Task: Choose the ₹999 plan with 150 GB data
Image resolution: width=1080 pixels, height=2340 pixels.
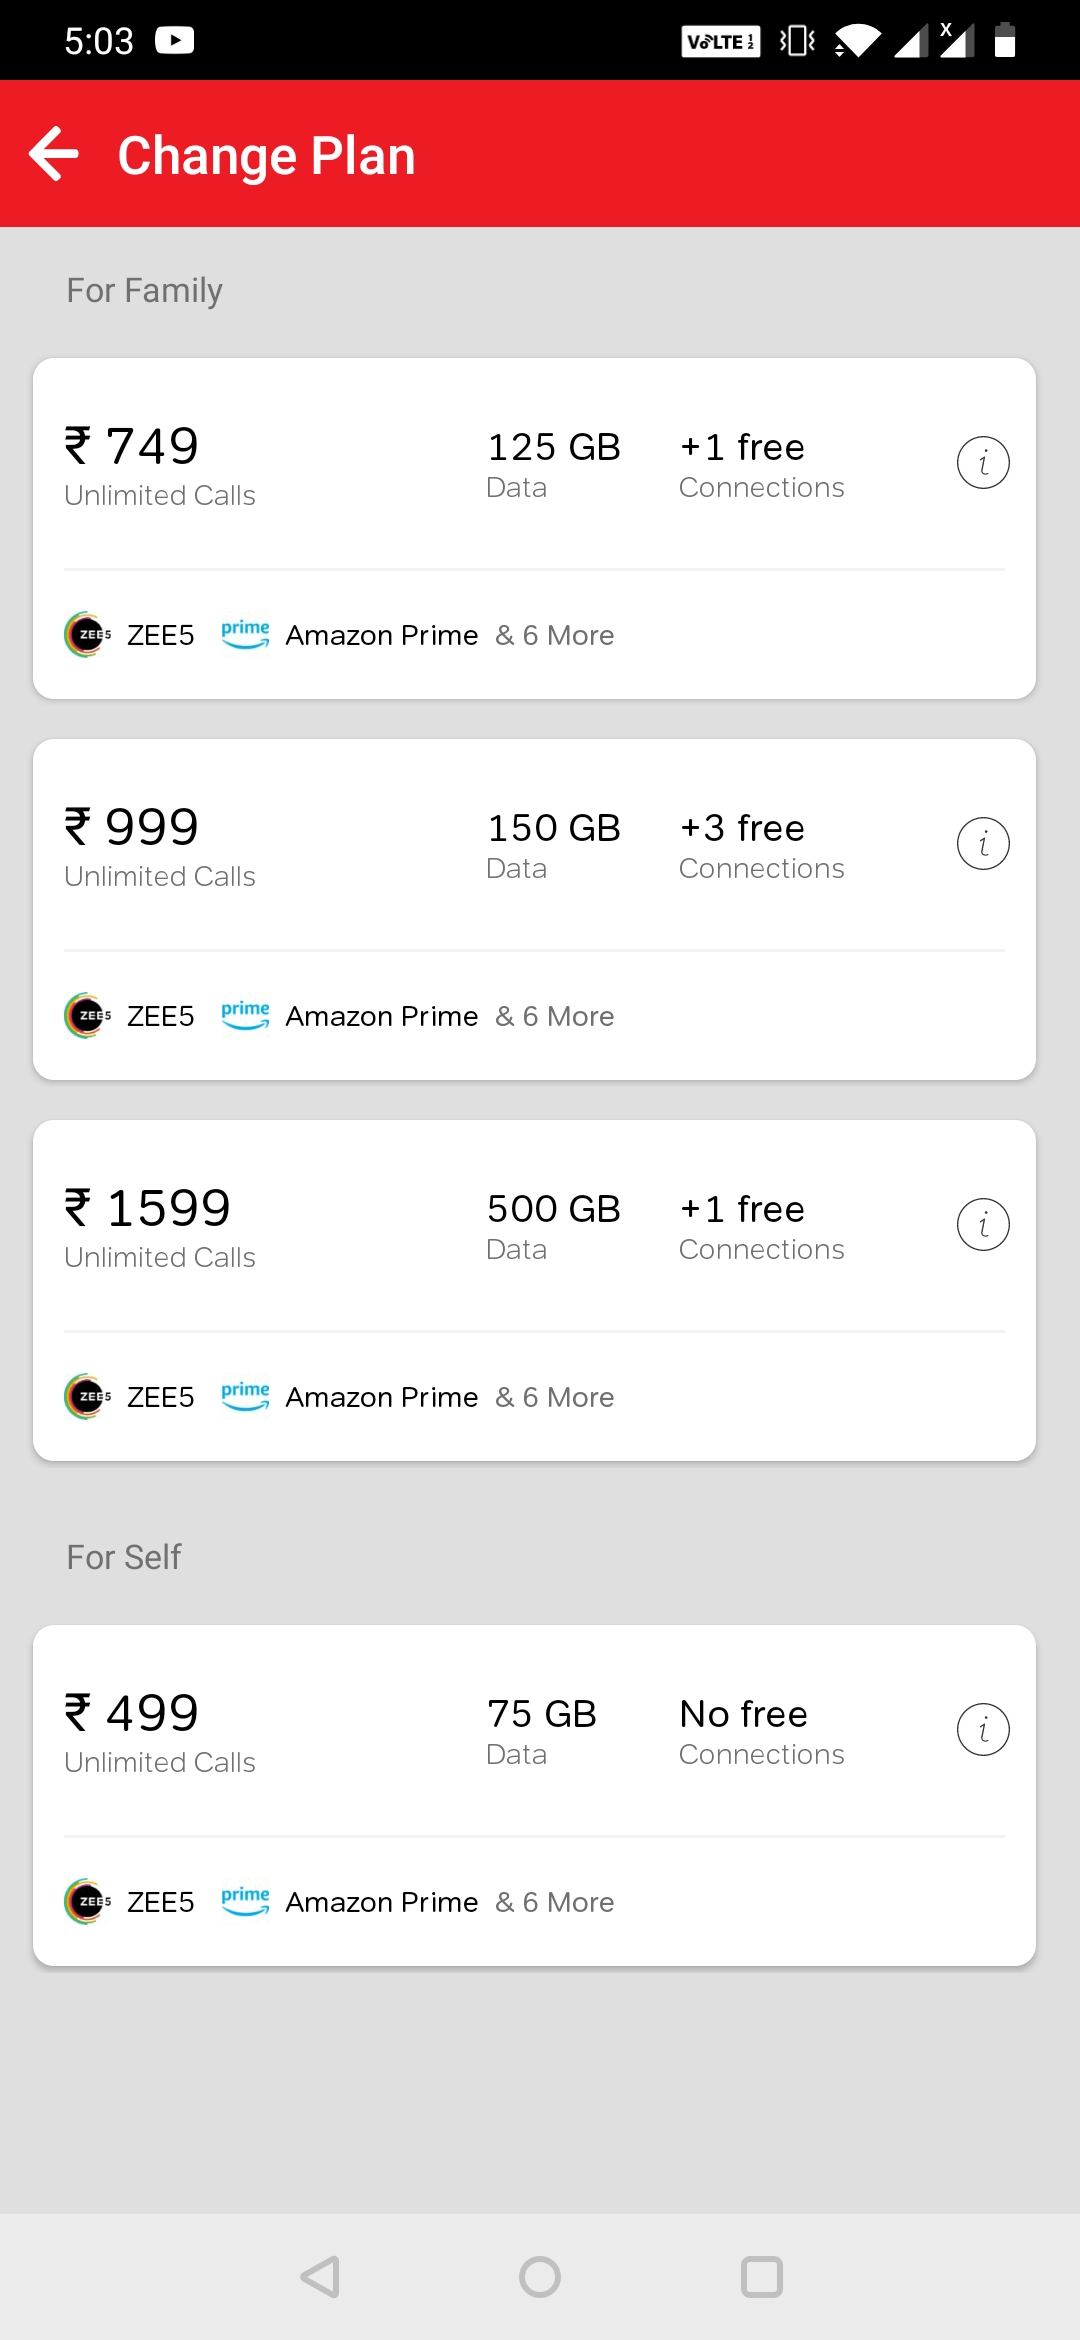Action: coord(133,827)
